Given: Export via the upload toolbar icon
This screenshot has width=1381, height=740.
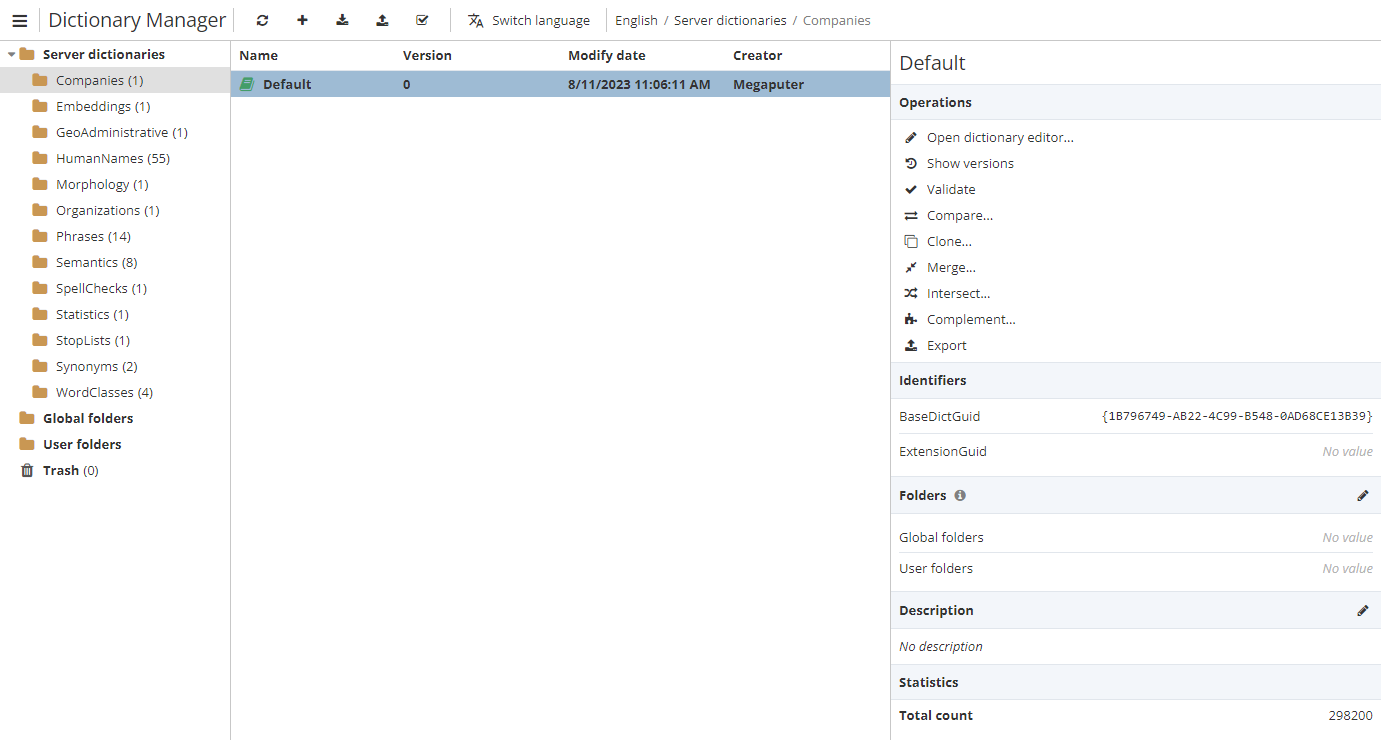Looking at the screenshot, I should (x=382, y=19).
